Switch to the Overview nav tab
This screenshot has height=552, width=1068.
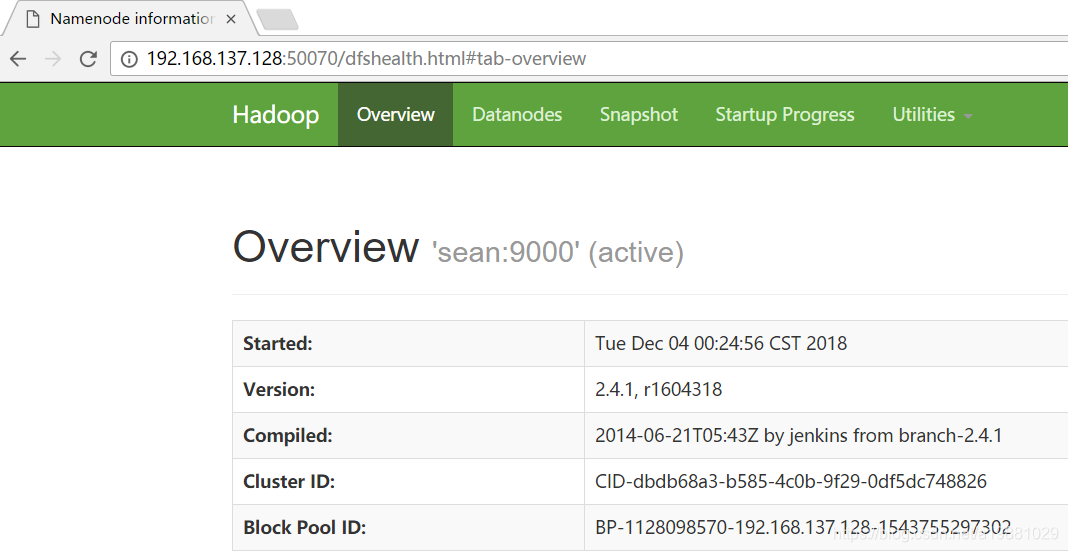click(395, 114)
